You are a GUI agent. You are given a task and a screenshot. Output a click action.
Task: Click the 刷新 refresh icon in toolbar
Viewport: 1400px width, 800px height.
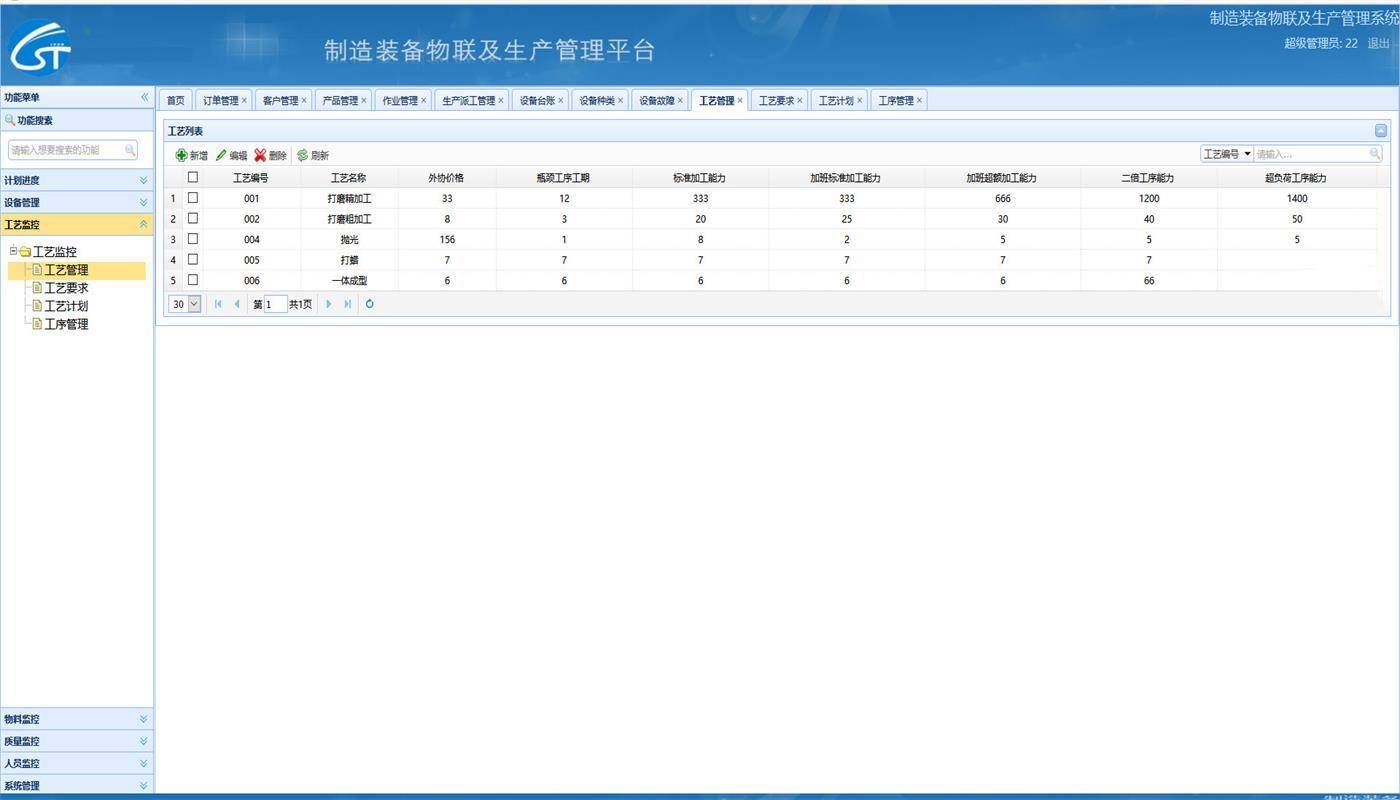(x=302, y=155)
